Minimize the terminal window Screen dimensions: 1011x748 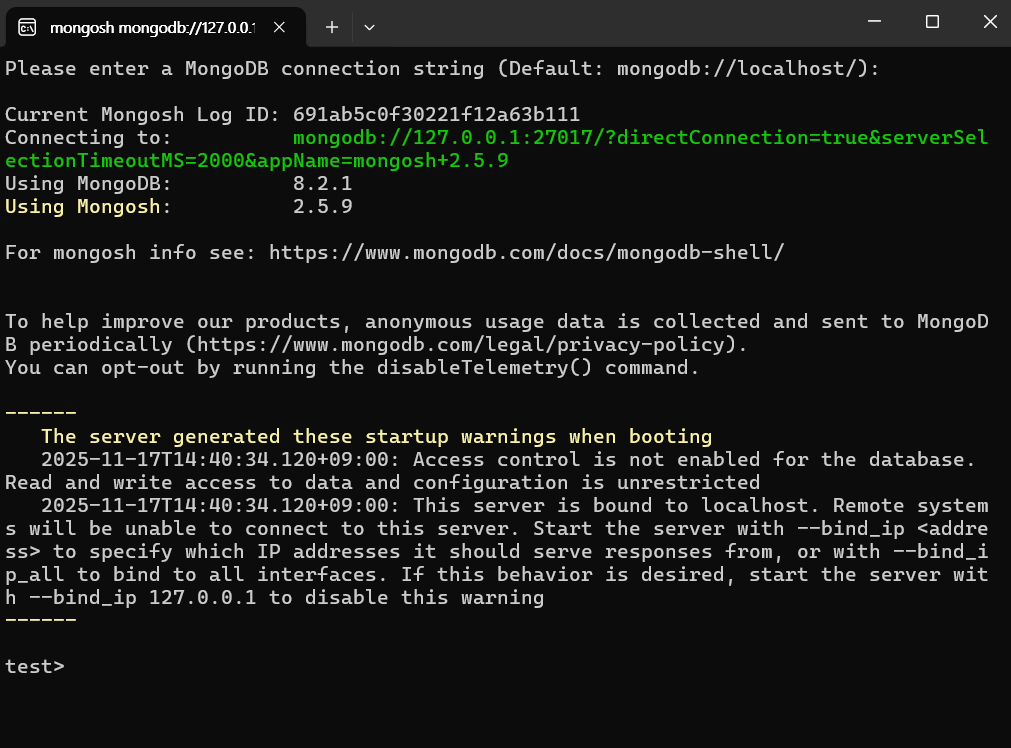click(874, 22)
